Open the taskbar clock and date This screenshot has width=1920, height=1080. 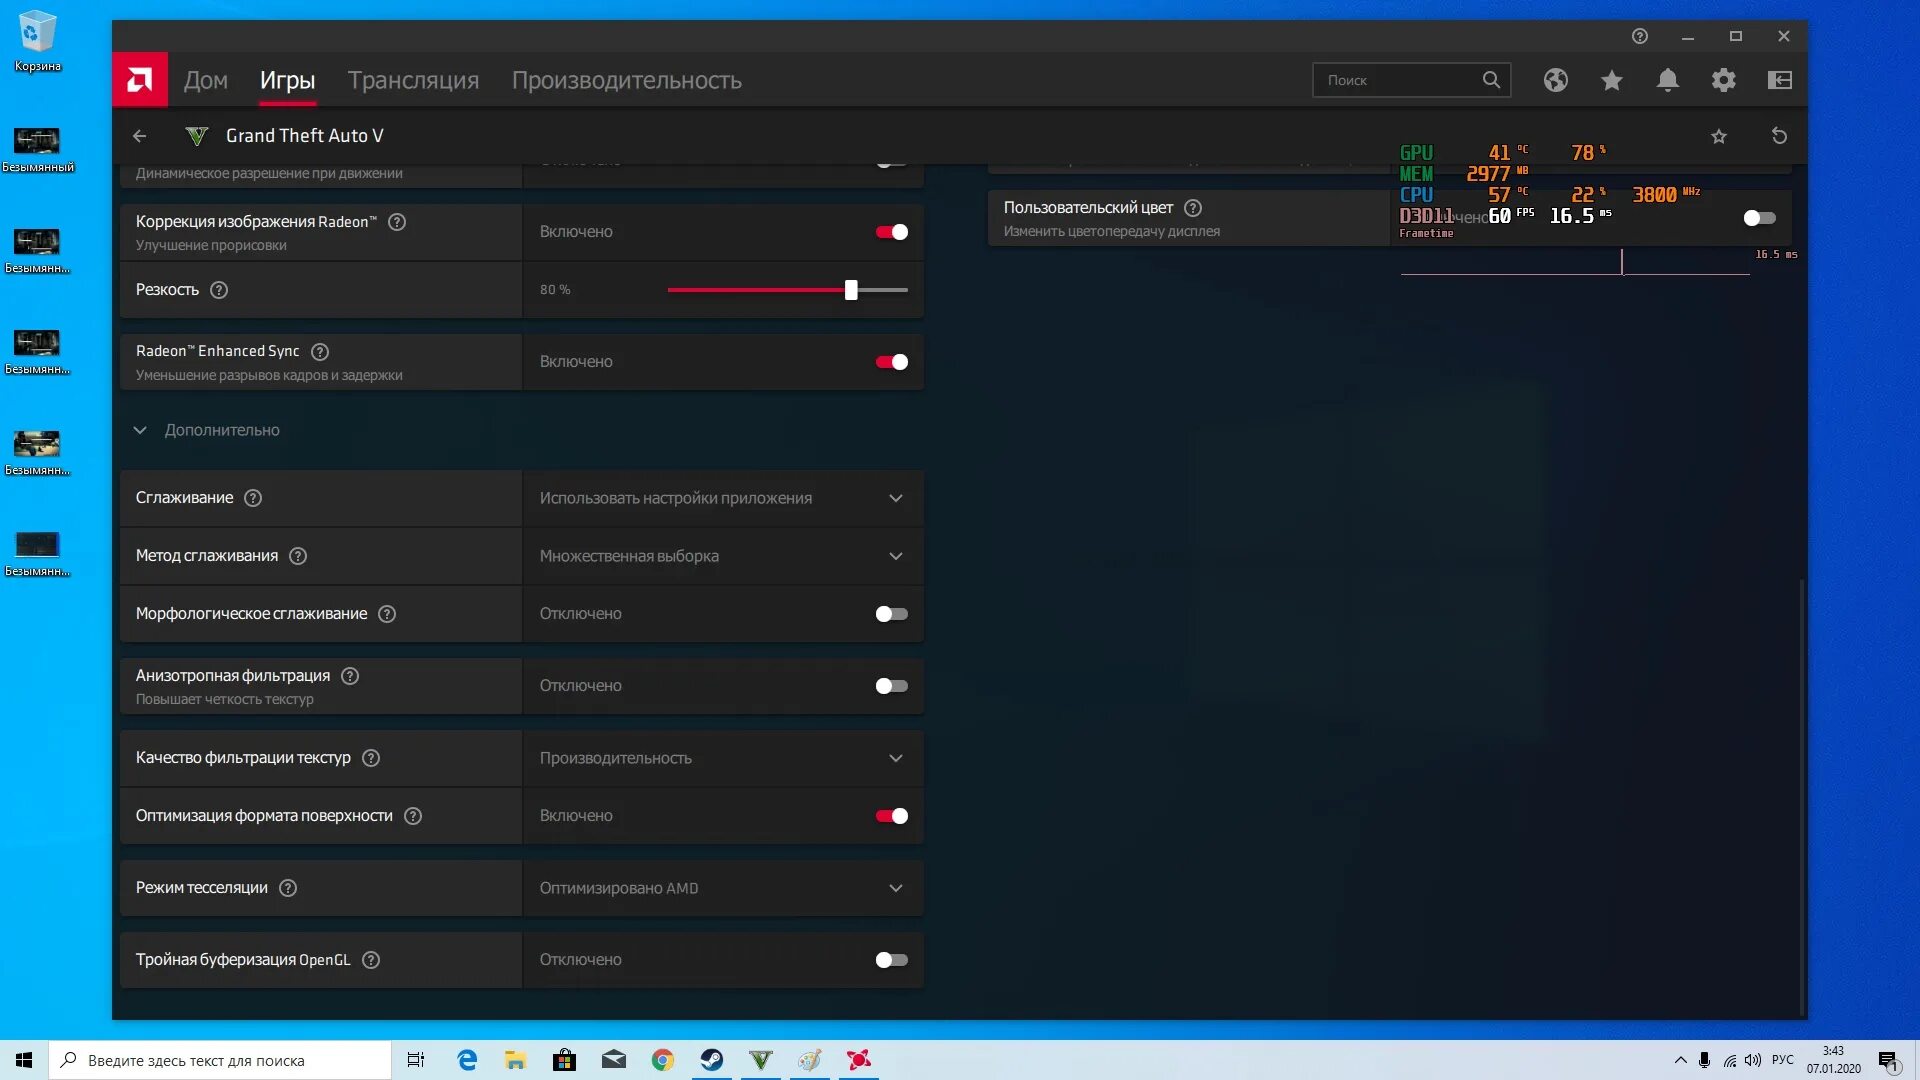(1833, 1060)
